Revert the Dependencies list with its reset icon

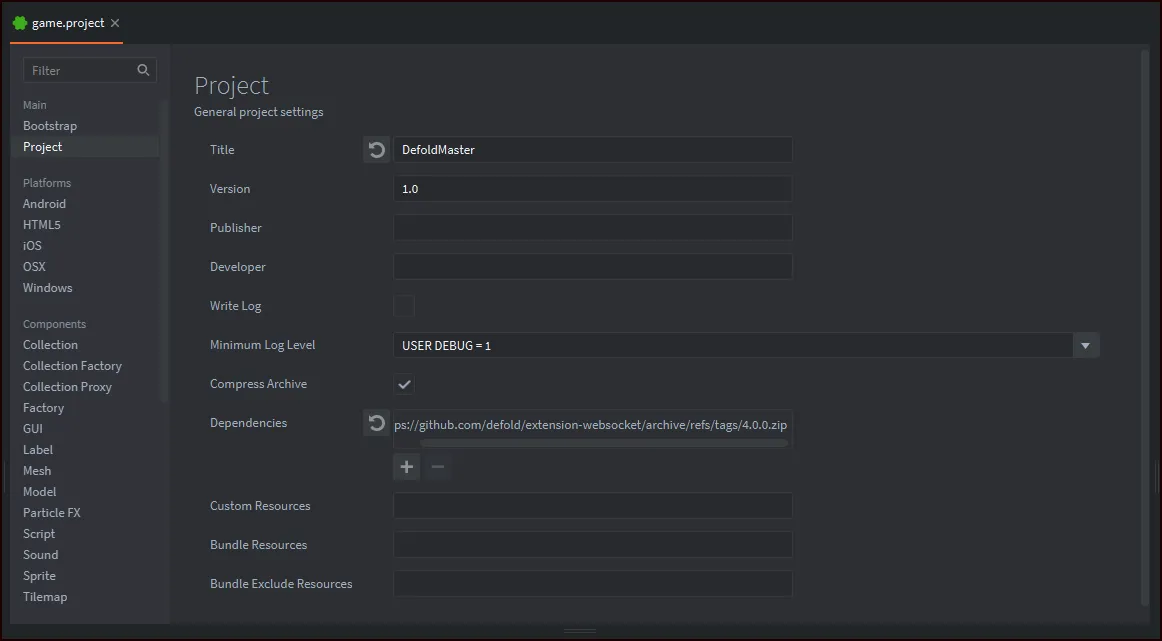[x=376, y=423]
